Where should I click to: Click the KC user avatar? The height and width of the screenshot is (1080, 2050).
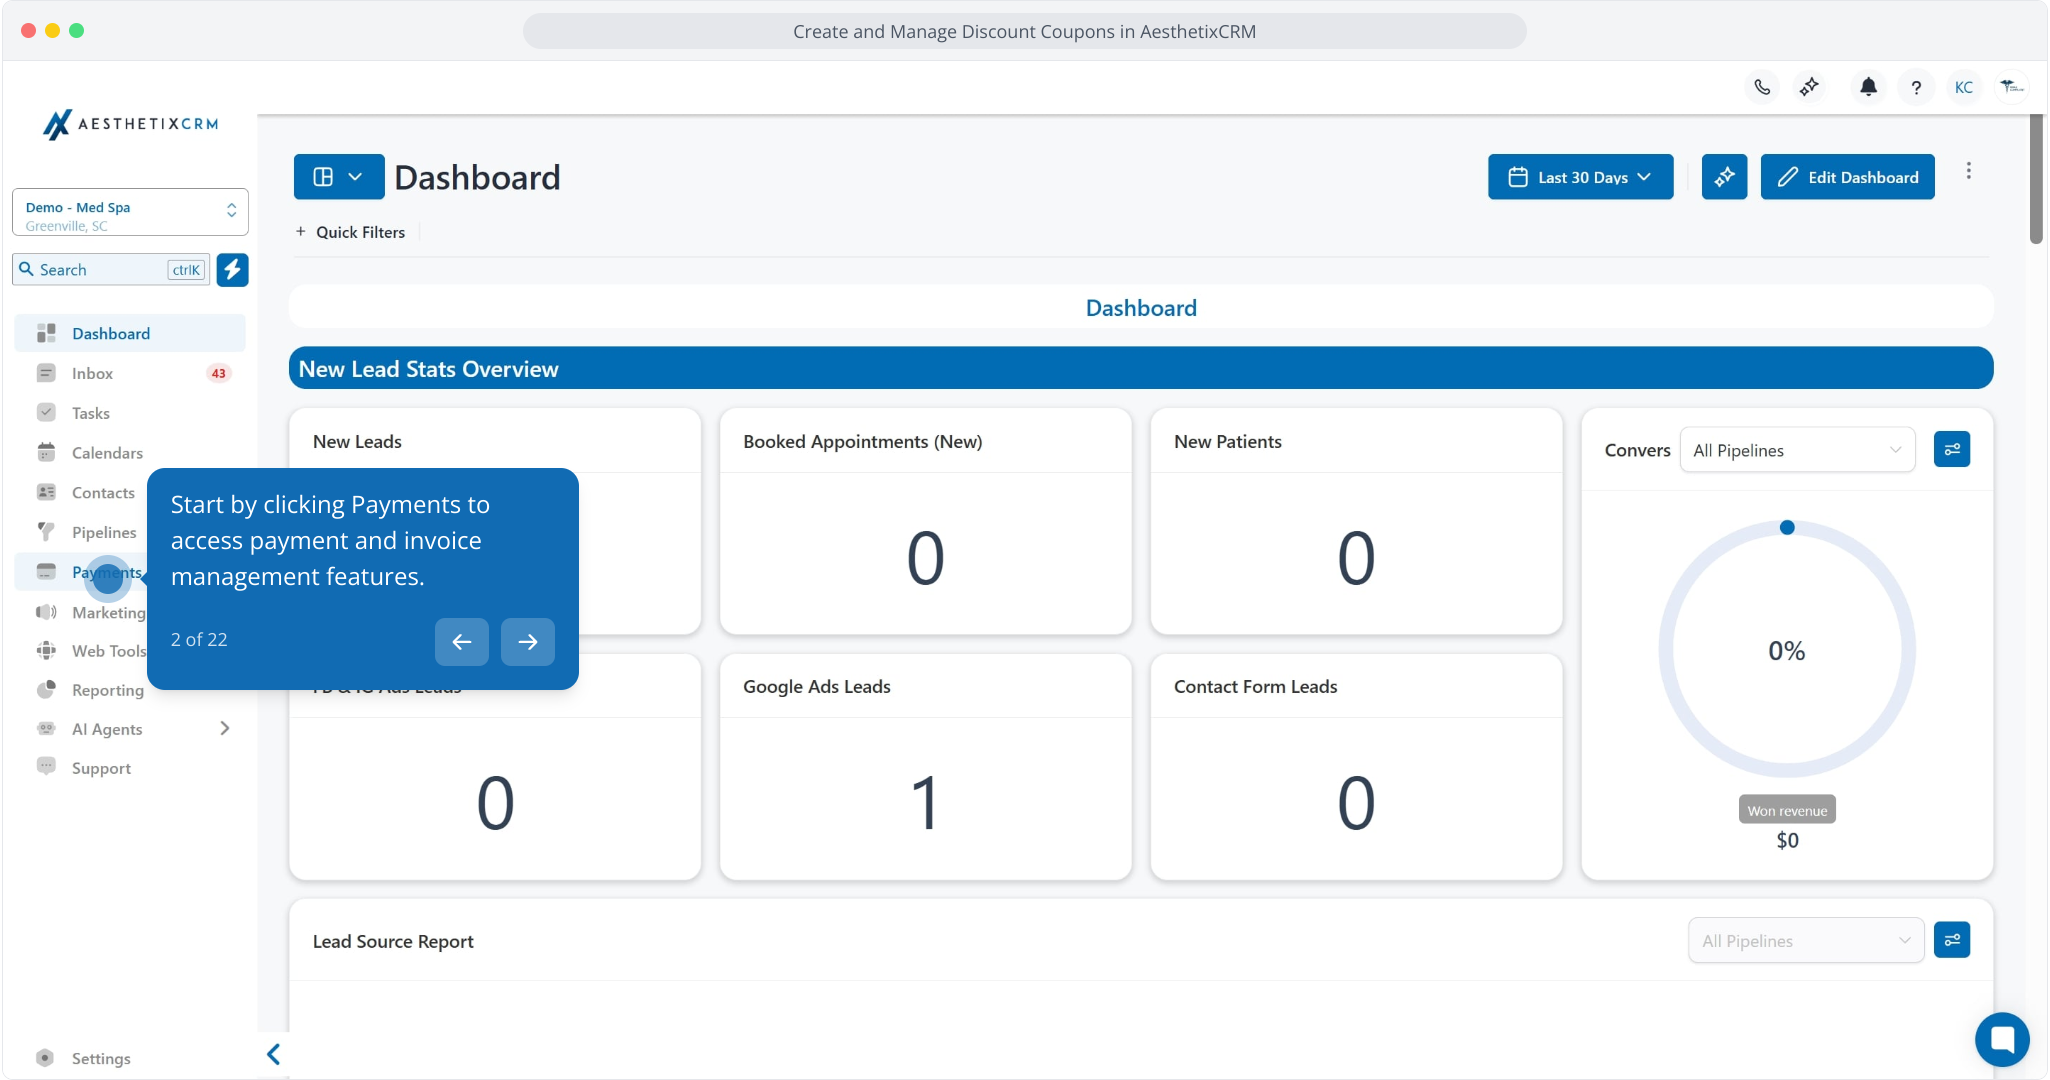1964,88
